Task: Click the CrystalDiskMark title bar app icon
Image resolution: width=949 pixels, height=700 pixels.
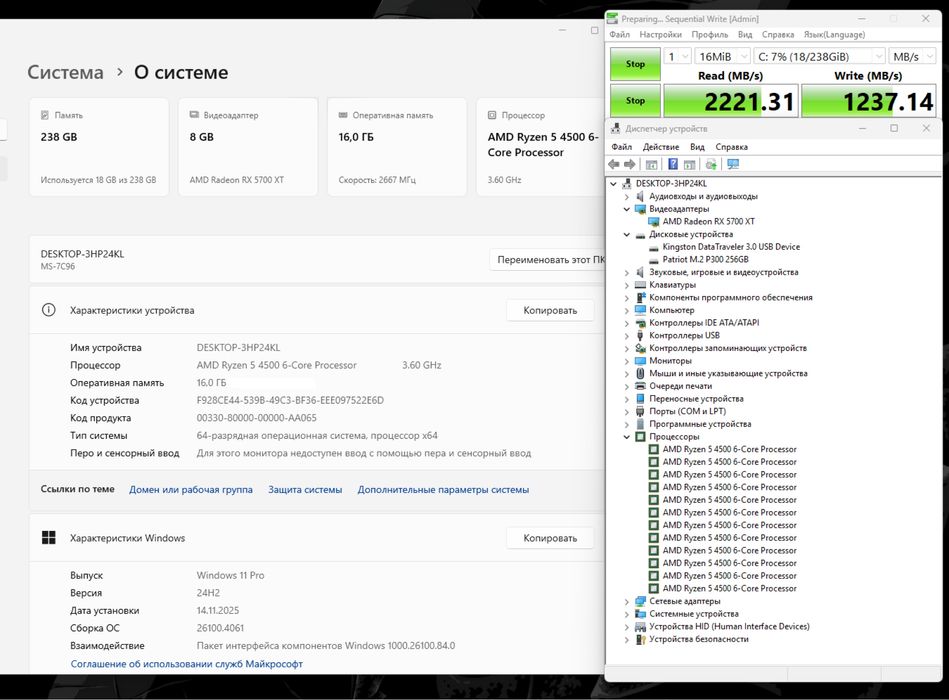Action: click(x=612, y=19)
